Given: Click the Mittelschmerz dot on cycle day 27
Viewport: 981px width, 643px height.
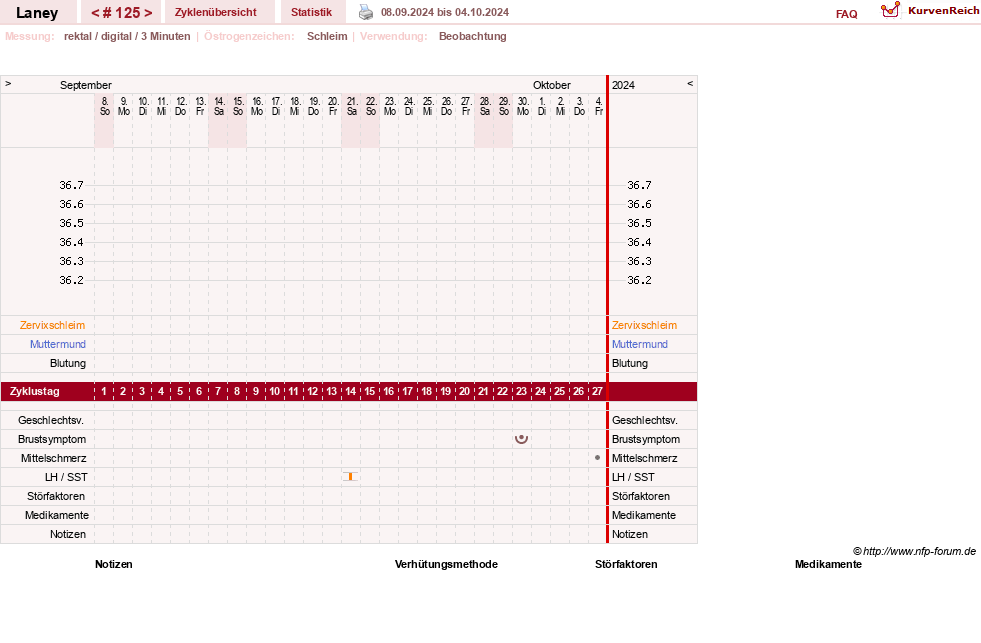Looking at the screenshot, I should pyautogui.click(x=597, y=458).
